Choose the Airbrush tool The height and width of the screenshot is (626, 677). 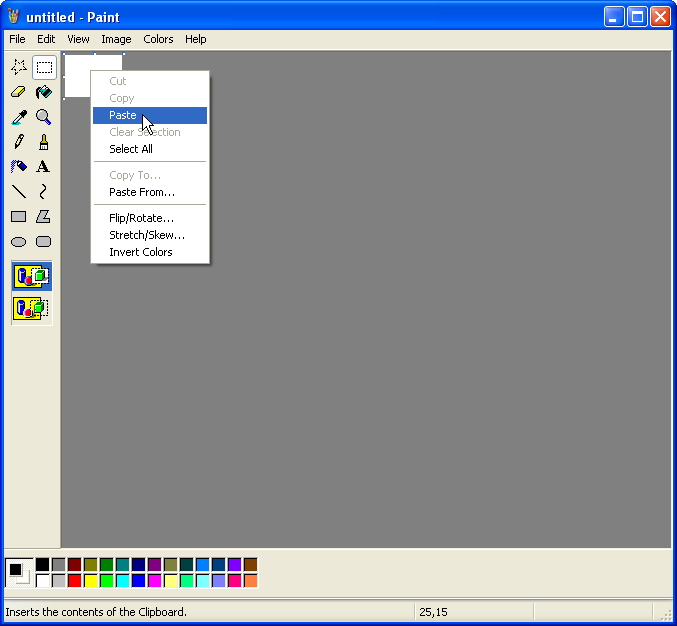coord(18,167)
